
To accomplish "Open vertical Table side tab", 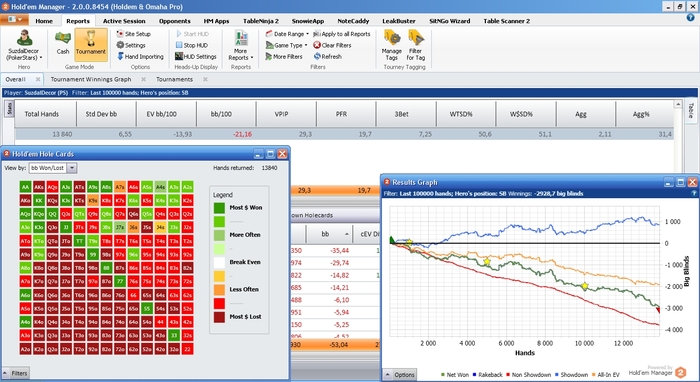I will pos(691,110).
